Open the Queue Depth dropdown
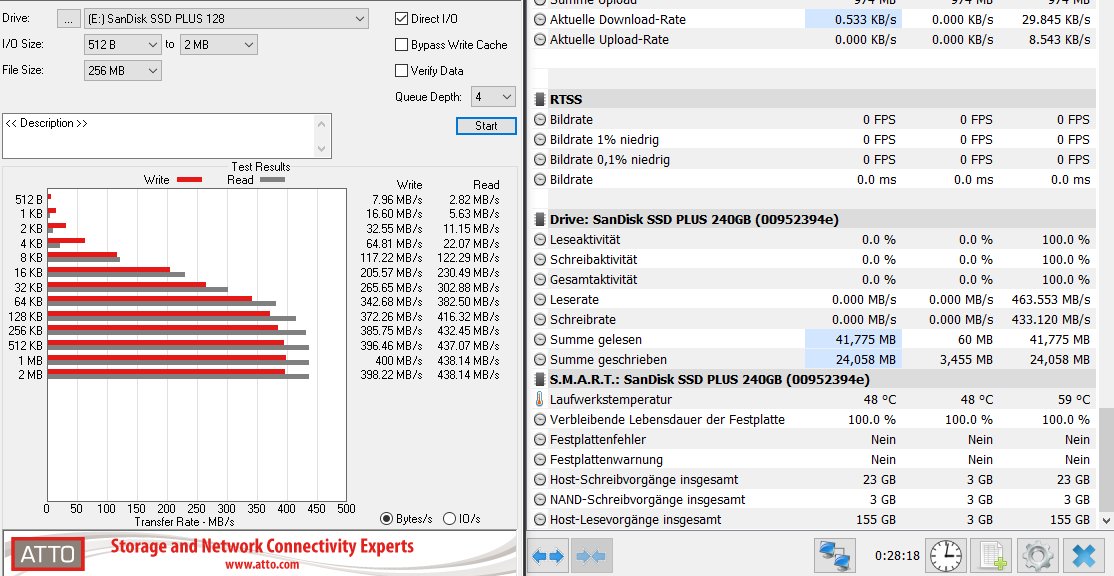Viewport: 1114px width, 576px height. tap(492, 97)
